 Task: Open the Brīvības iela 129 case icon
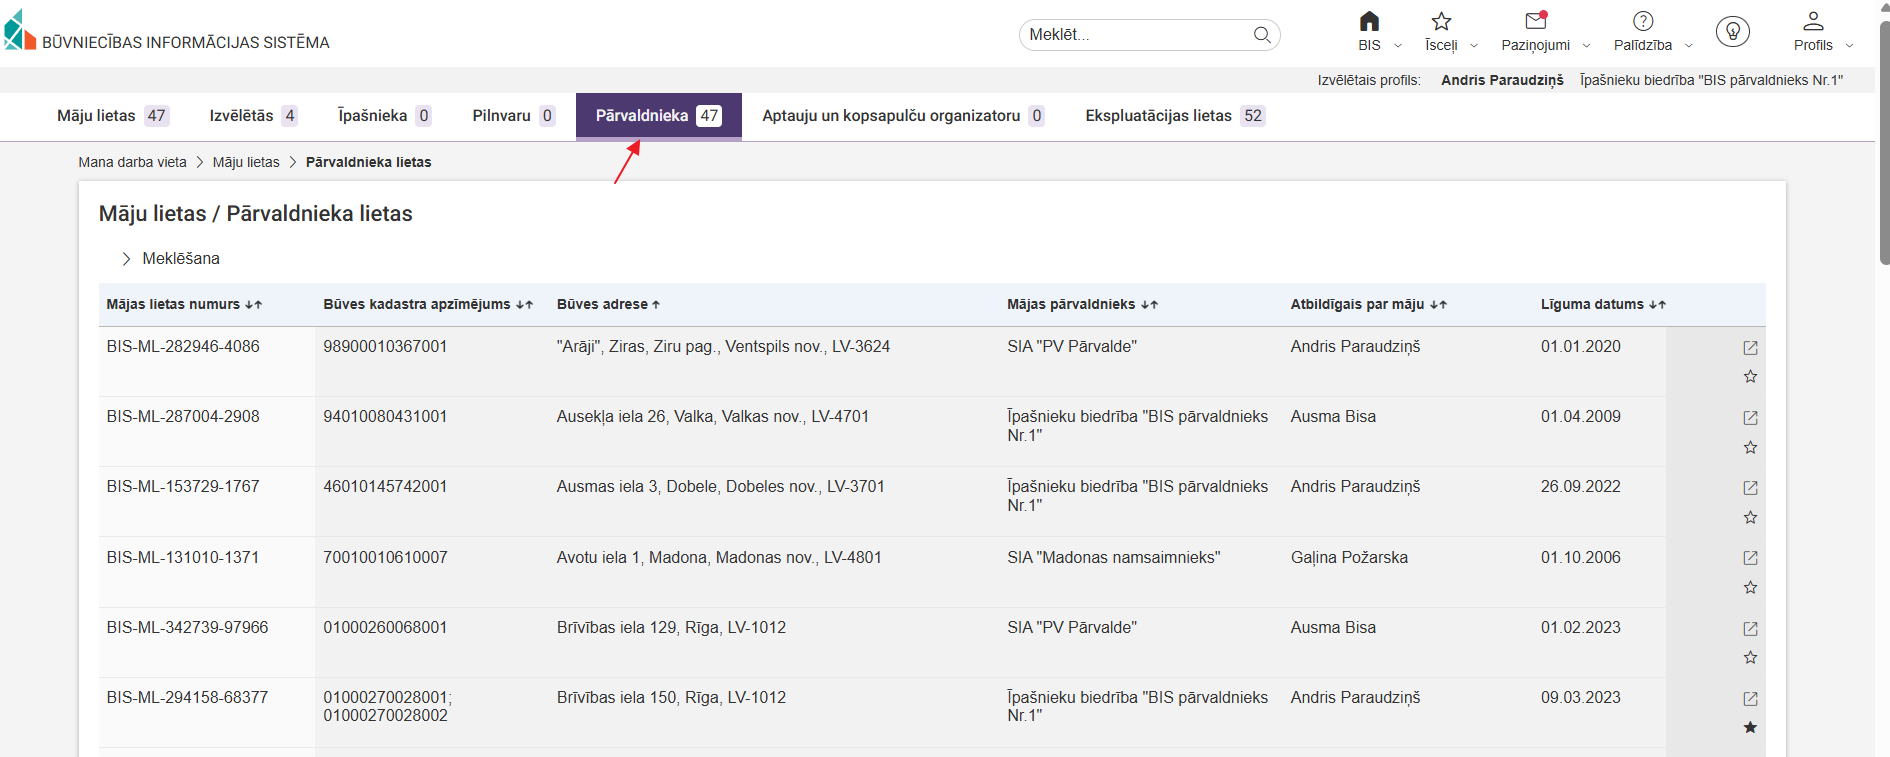[x=1750, y=629]
